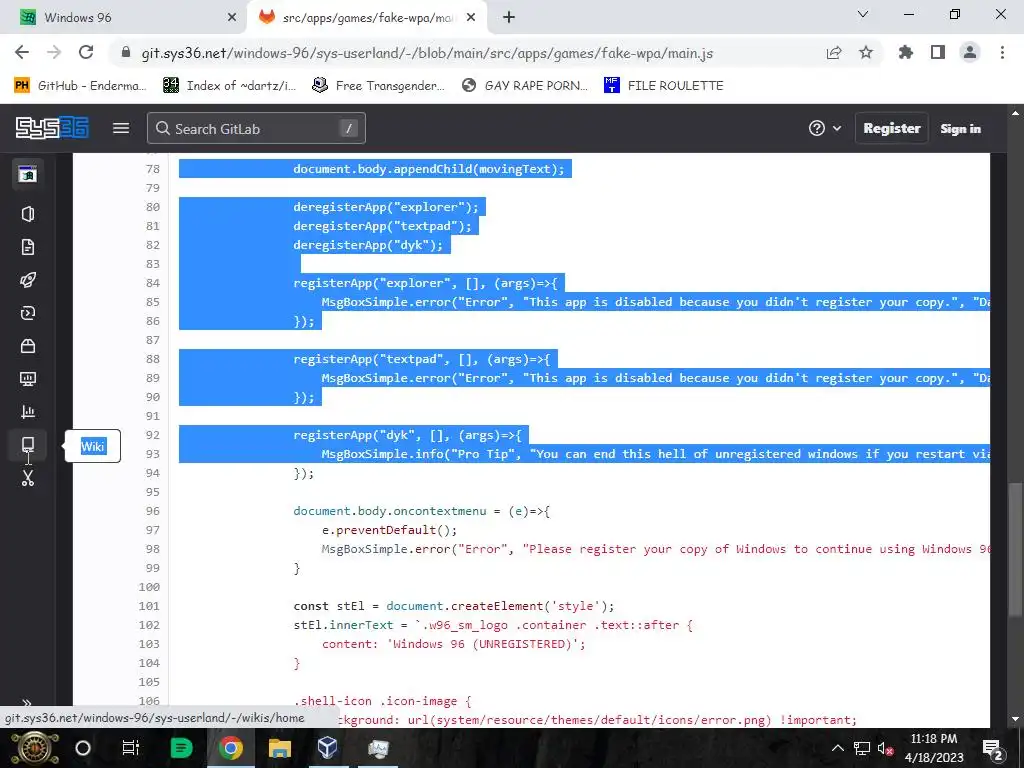1024x768 pixels.
Task: Click the Register button
Action: coord(891,128)
